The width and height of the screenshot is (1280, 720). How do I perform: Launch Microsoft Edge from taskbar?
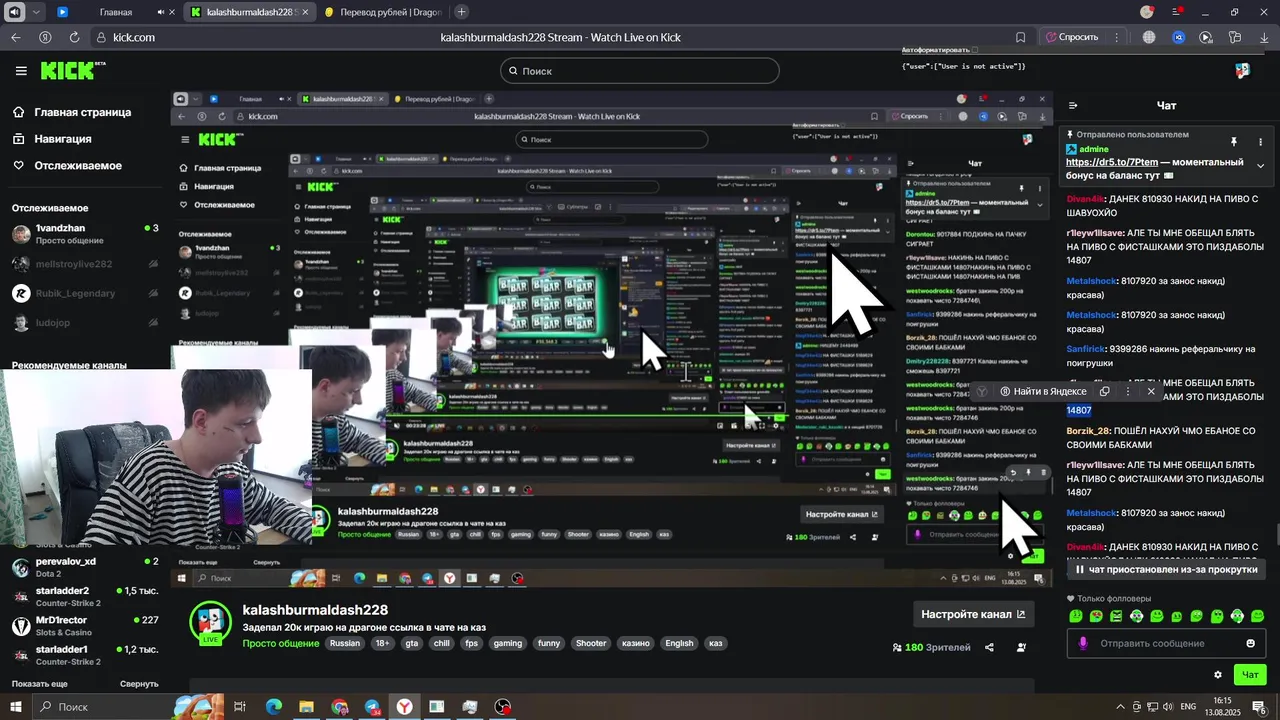click(274, 707)
